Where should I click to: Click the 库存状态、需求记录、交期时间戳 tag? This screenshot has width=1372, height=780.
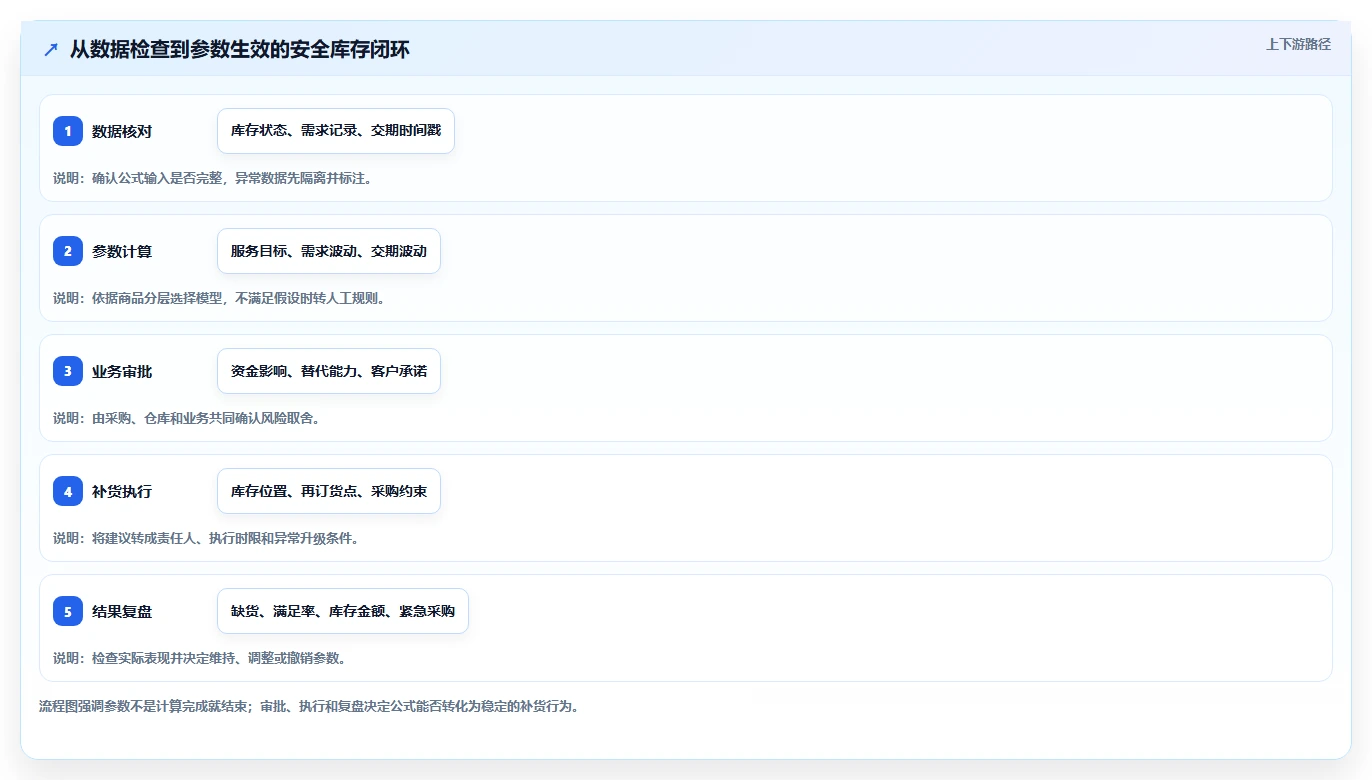coord(336,131)
